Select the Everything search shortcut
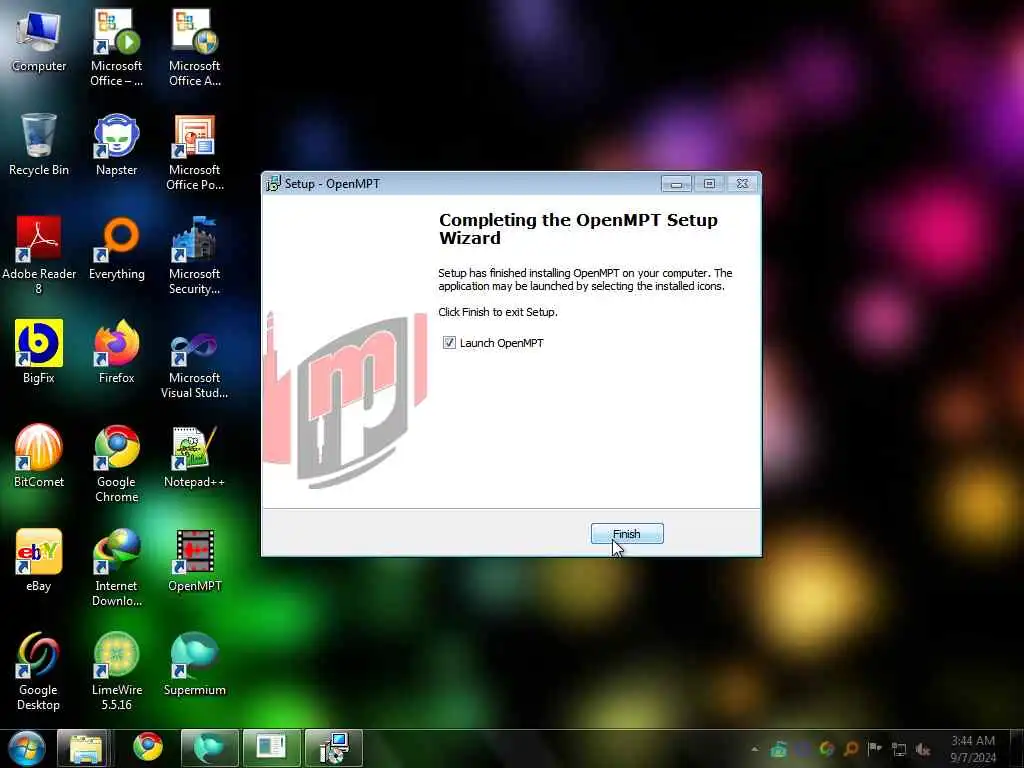Image resolution: width=1024 pixels, height=768 pixels. [x=116, y=249]
